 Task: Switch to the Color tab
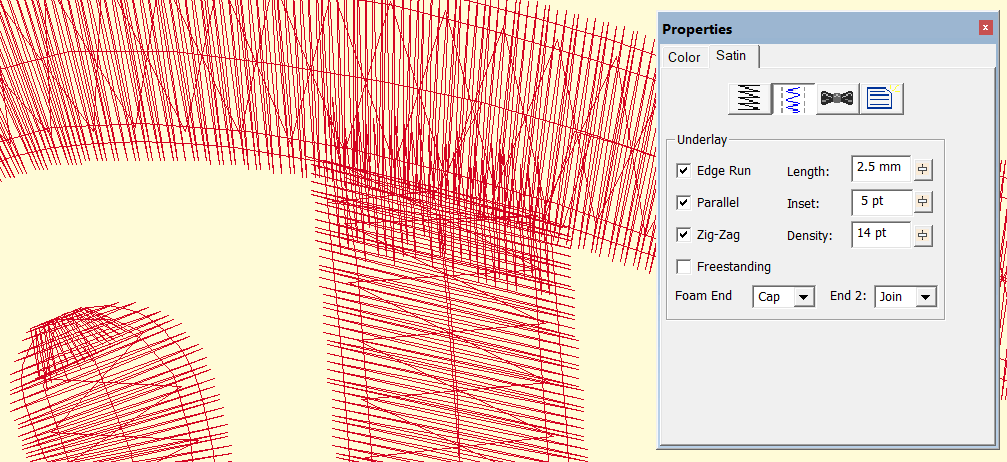pos(684,57)
